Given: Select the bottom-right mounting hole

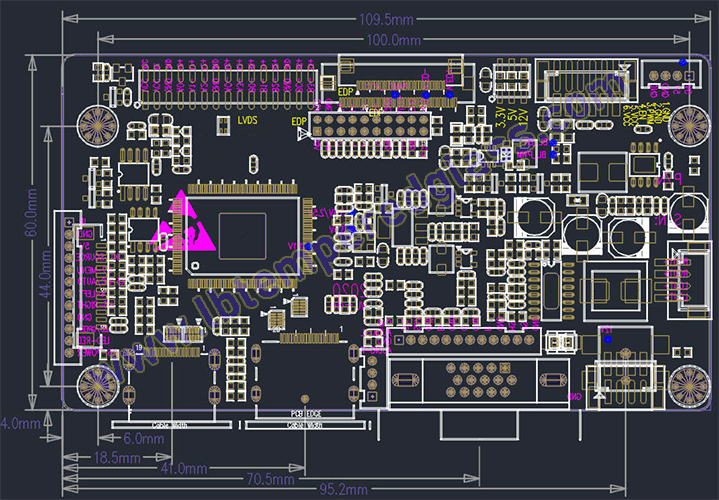Looking at the screenshot, I should (687, 385).
